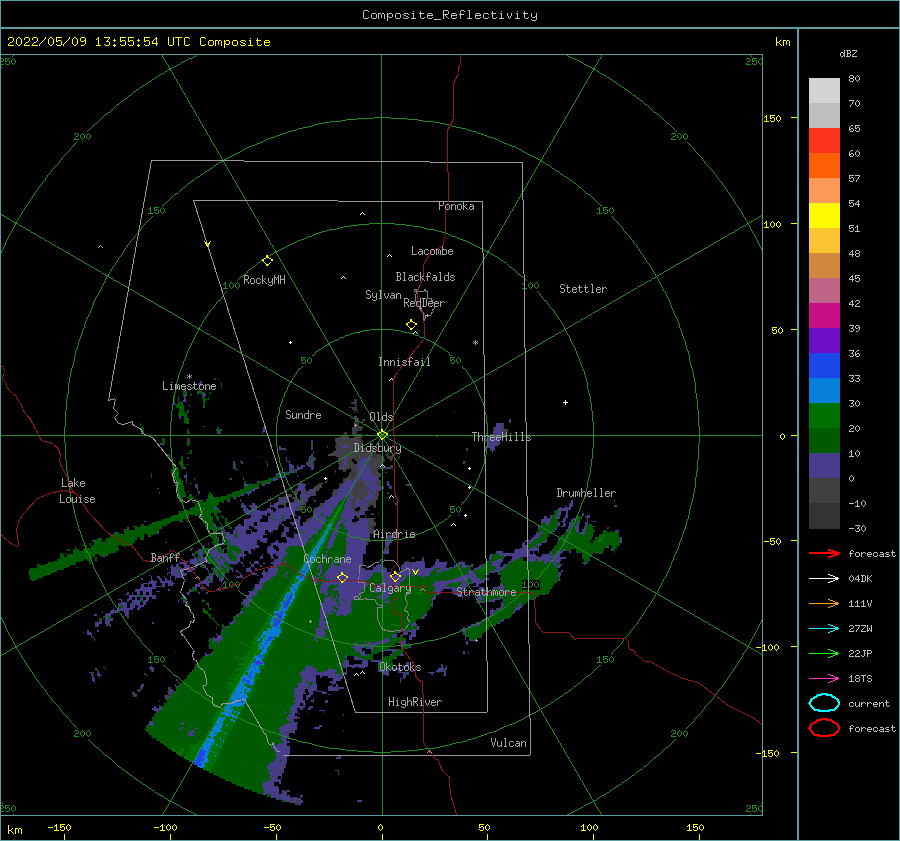Click the Didsbury label

click(377, 448)
